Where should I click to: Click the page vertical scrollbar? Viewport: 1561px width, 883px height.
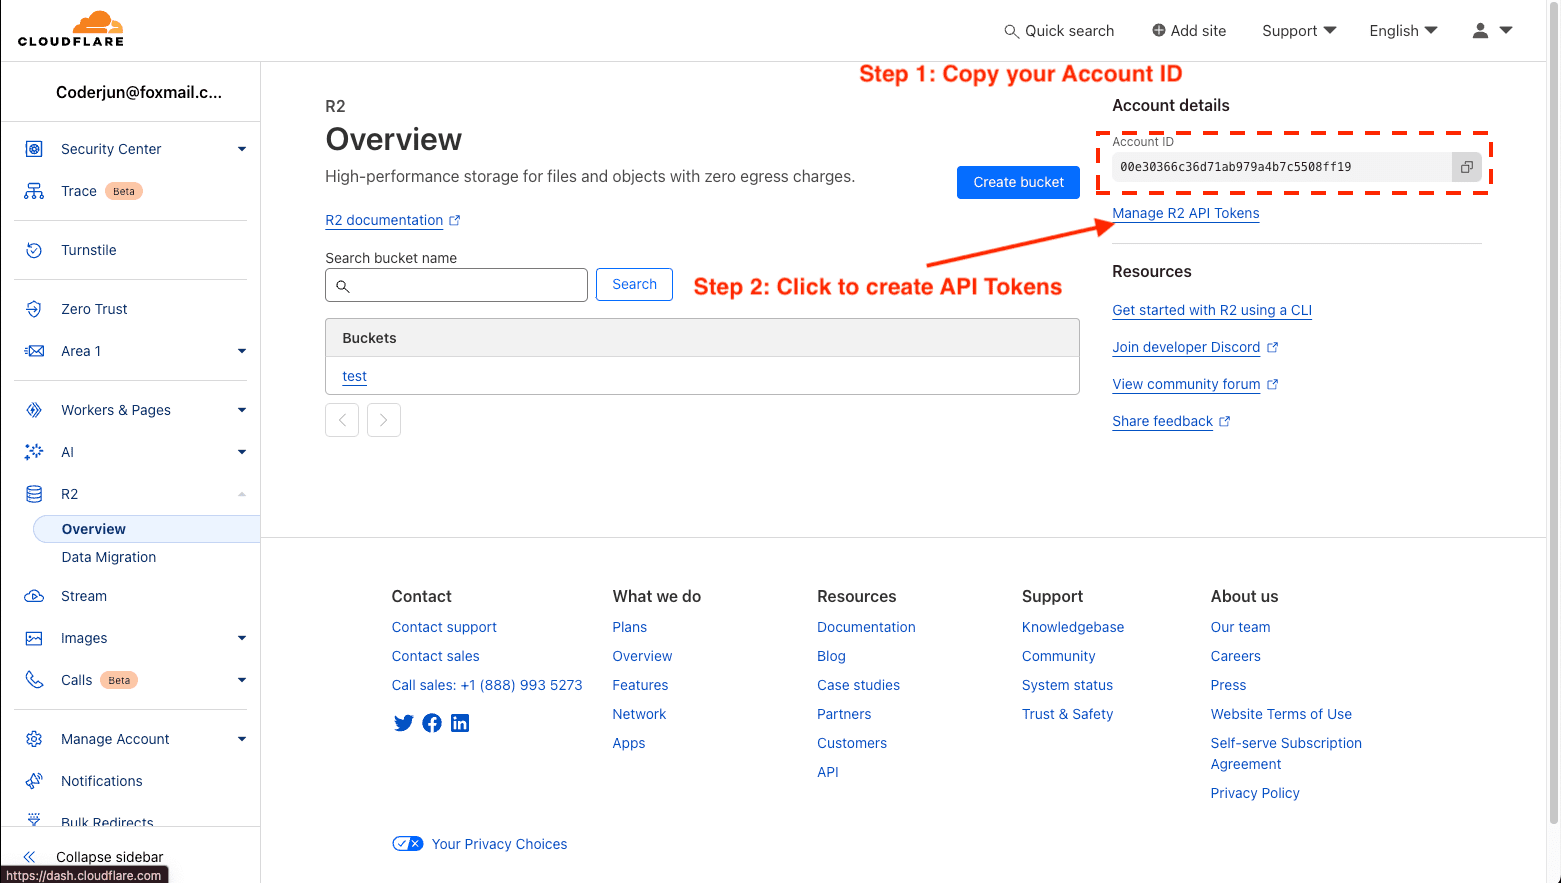click(1553, 412)
